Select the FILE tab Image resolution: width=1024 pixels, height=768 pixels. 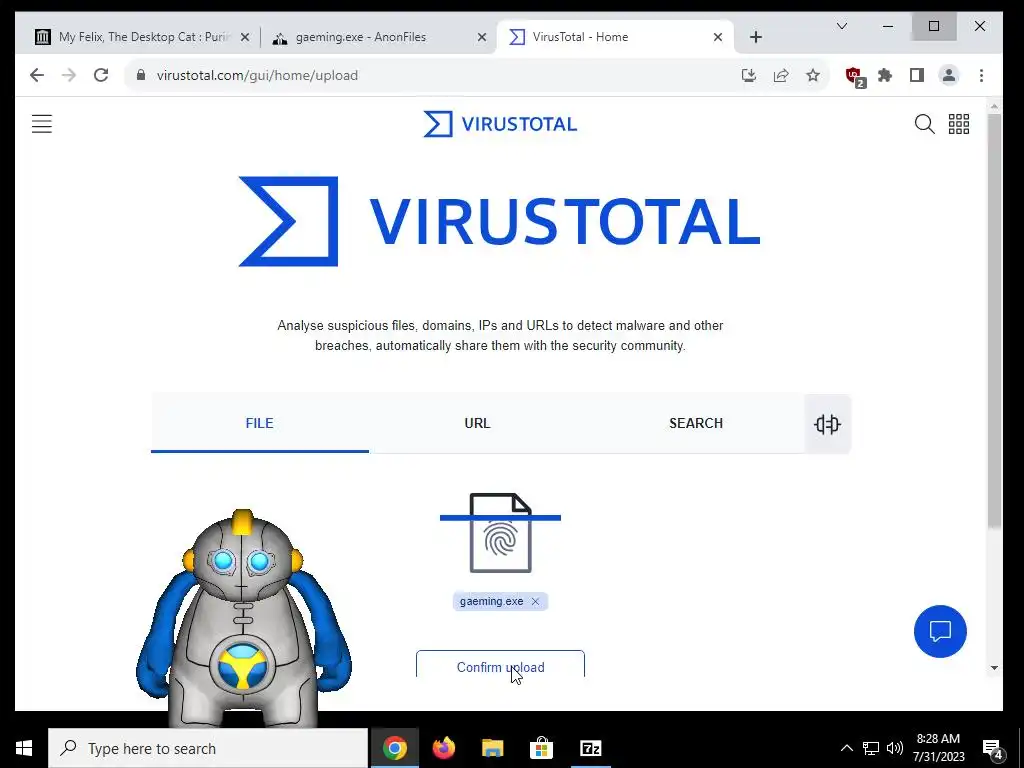tap(260, 423)
